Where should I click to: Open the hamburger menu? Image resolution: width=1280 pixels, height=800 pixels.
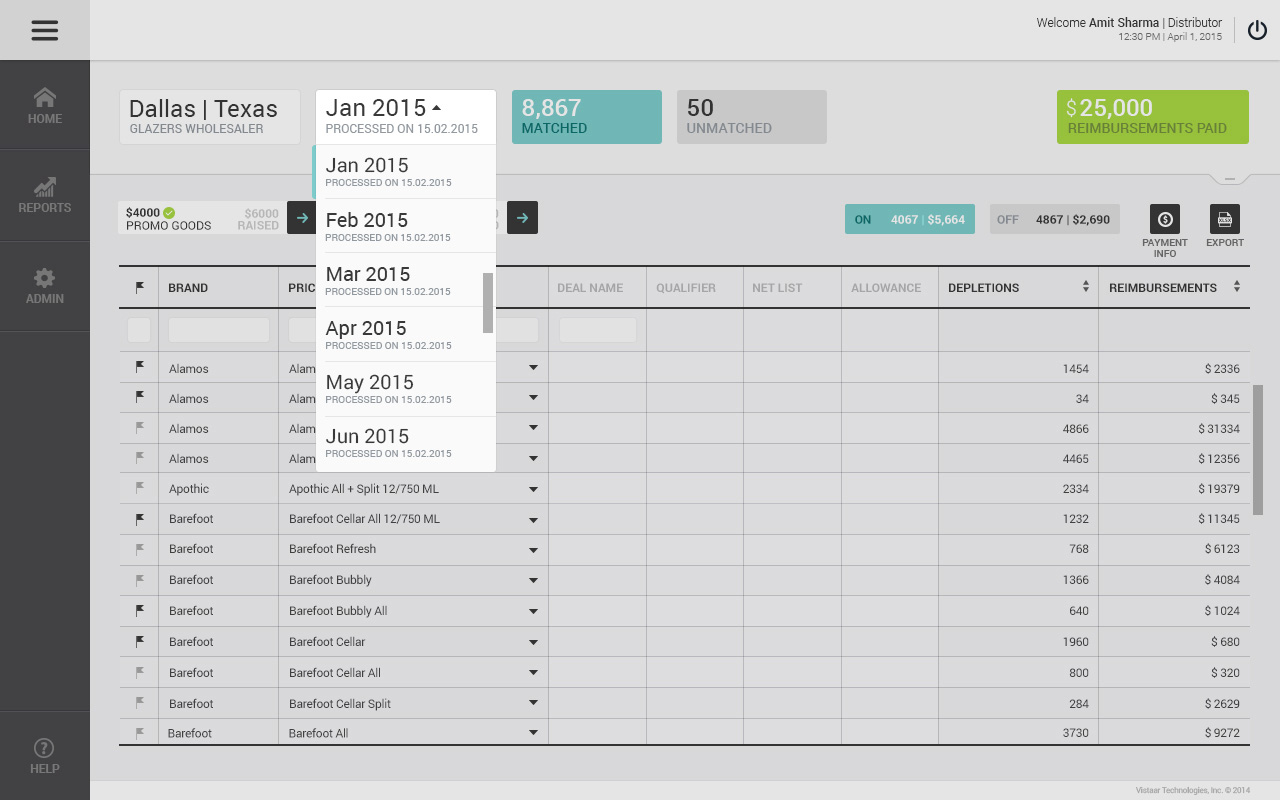coord(44,30)
